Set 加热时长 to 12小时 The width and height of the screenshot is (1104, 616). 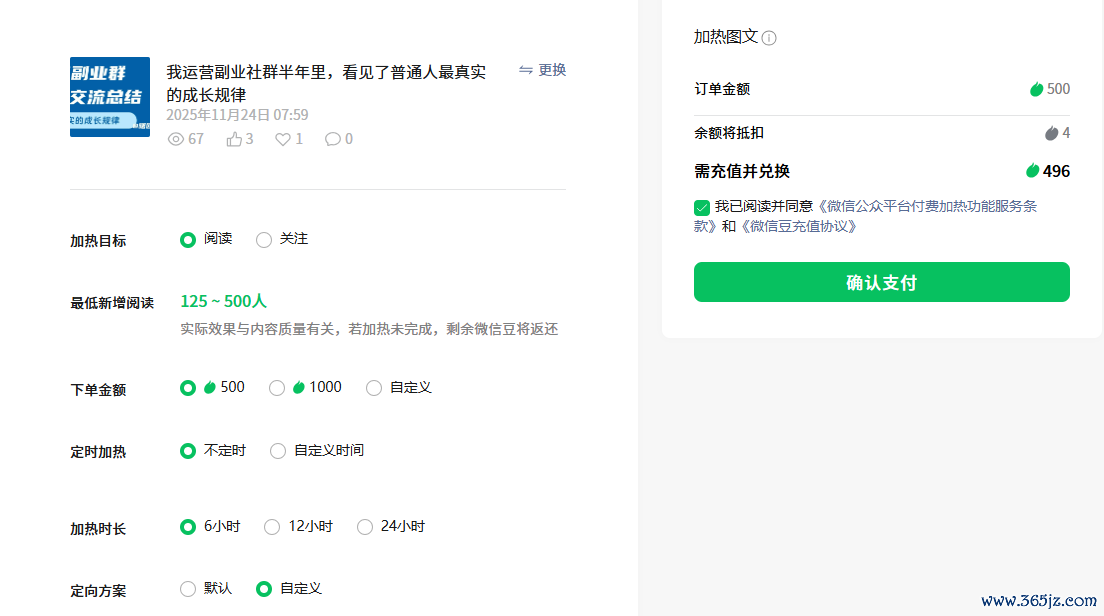pos(272,527)
